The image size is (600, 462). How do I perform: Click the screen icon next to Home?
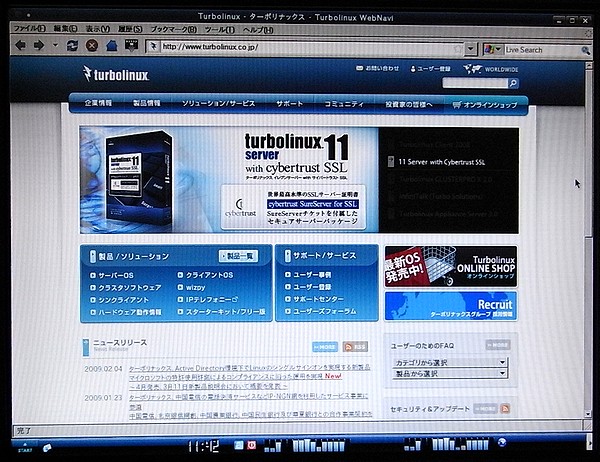pyautogui.click(x=132, y=46)
